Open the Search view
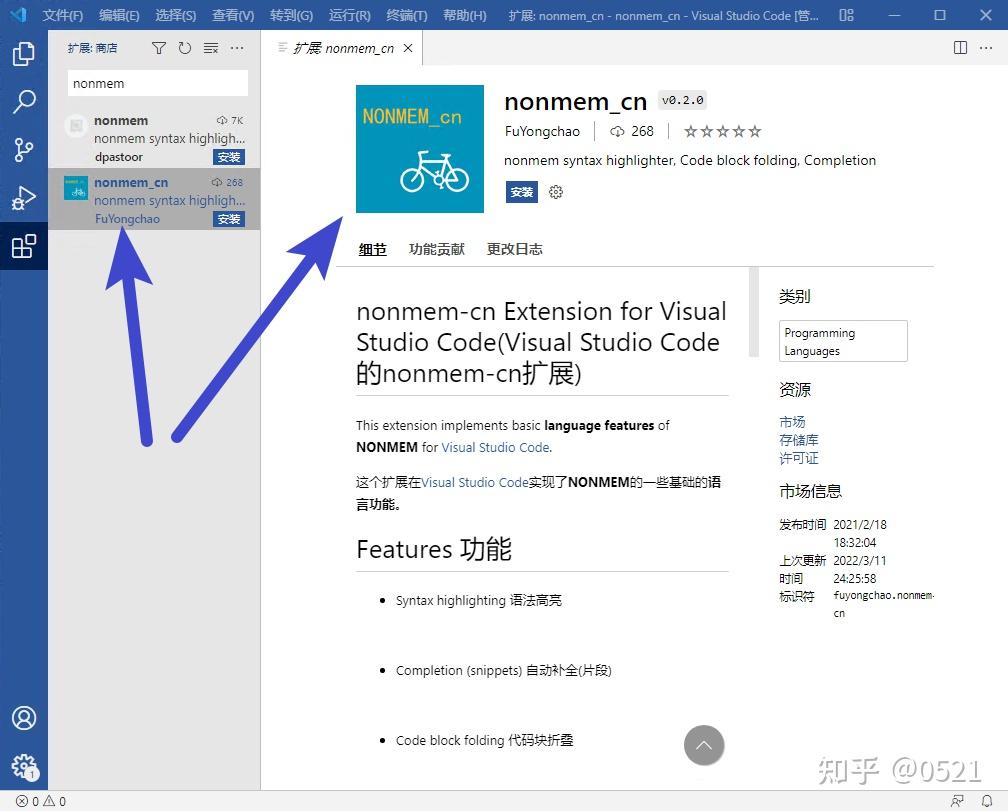The width and height of the screenshot is (1008, 811). (x=24, y=101)
